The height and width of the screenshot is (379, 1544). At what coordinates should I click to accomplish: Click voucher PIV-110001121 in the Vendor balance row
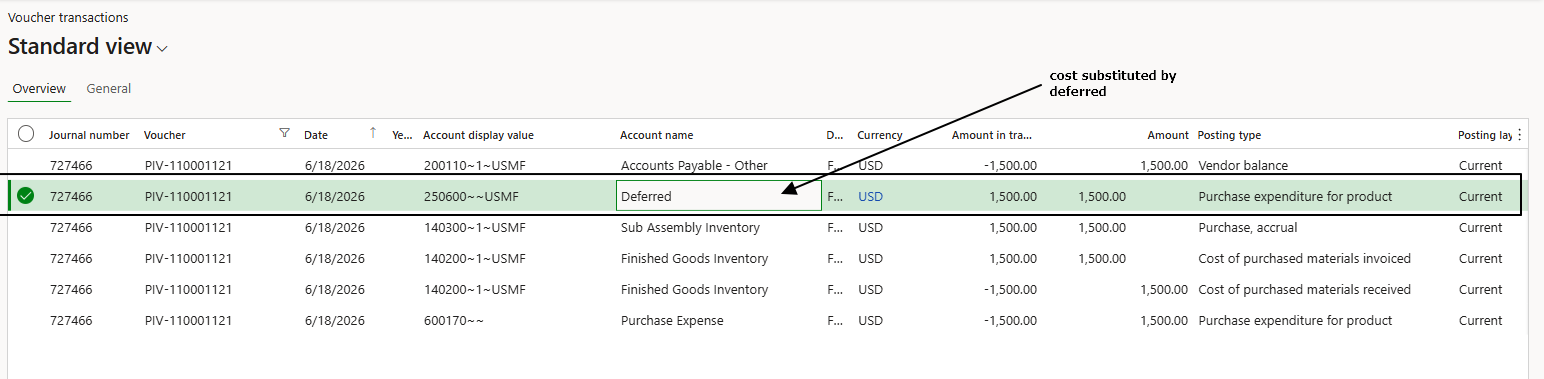[188, 165]
